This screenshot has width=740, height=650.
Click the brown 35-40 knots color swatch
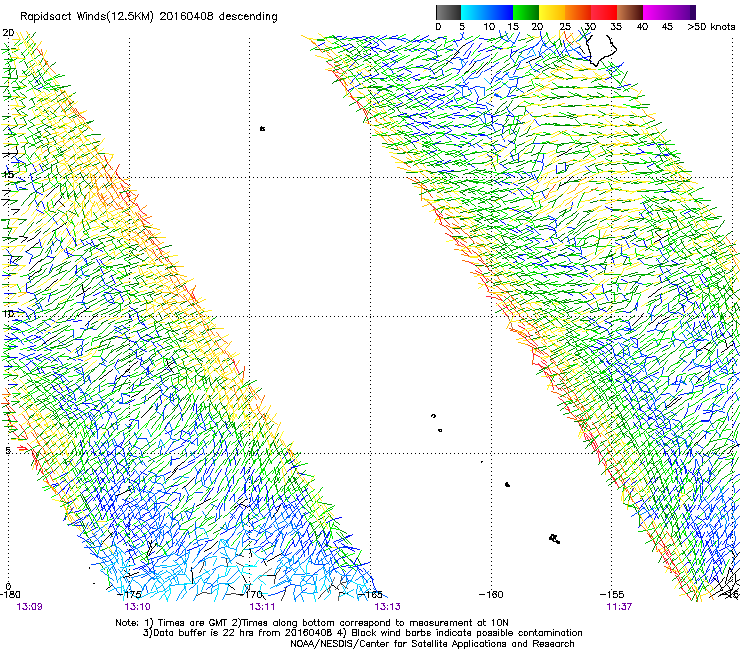tap(630, 12)
